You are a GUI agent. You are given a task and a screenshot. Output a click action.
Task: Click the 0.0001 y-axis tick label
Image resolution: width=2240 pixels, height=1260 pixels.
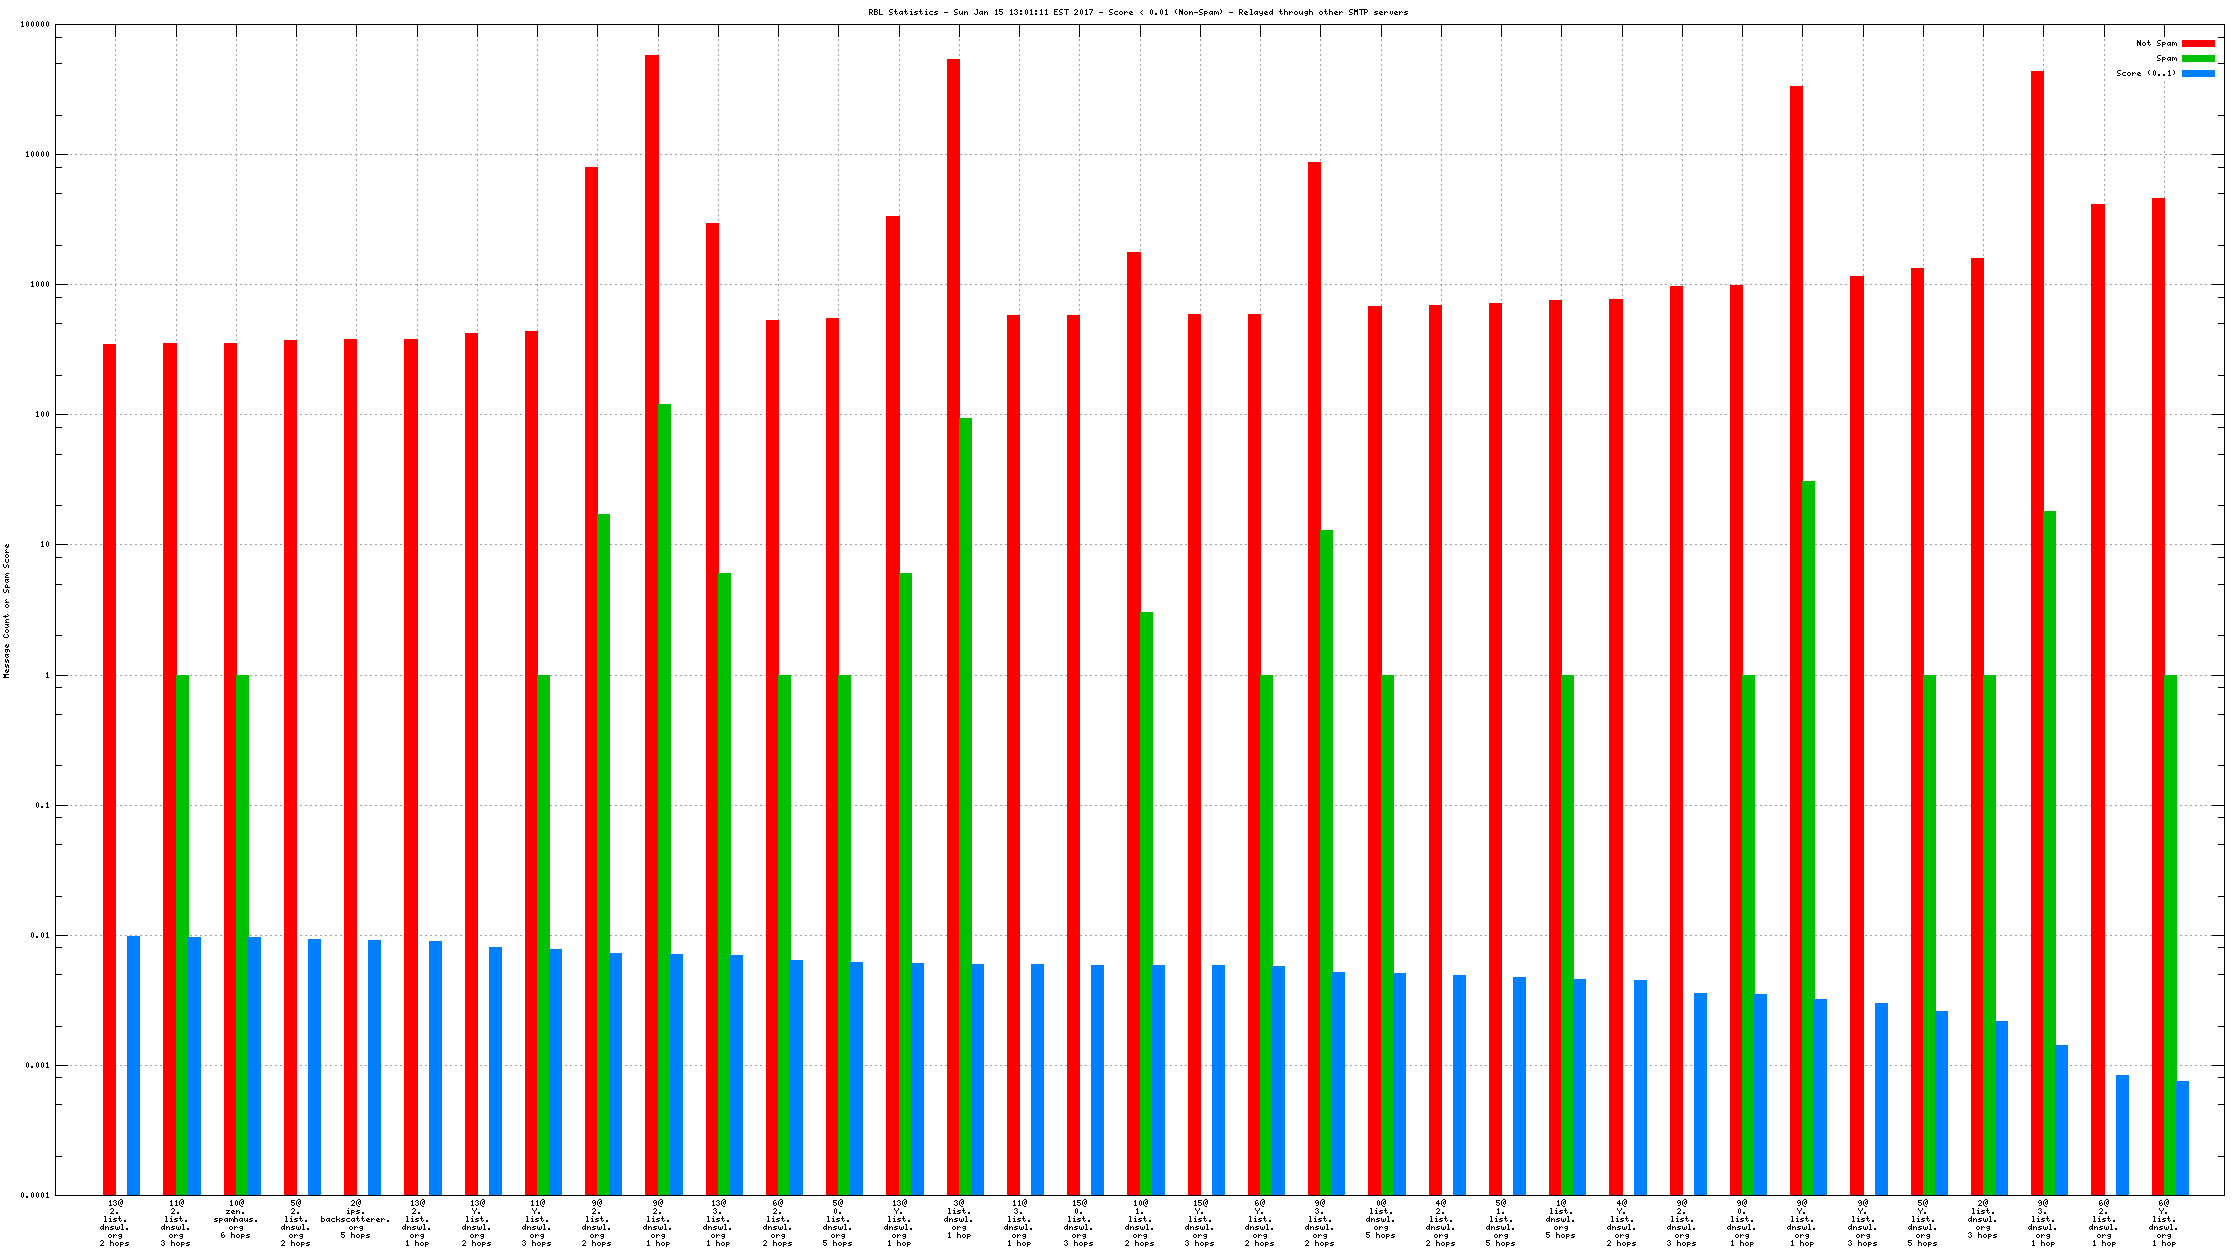[37, 1195]
